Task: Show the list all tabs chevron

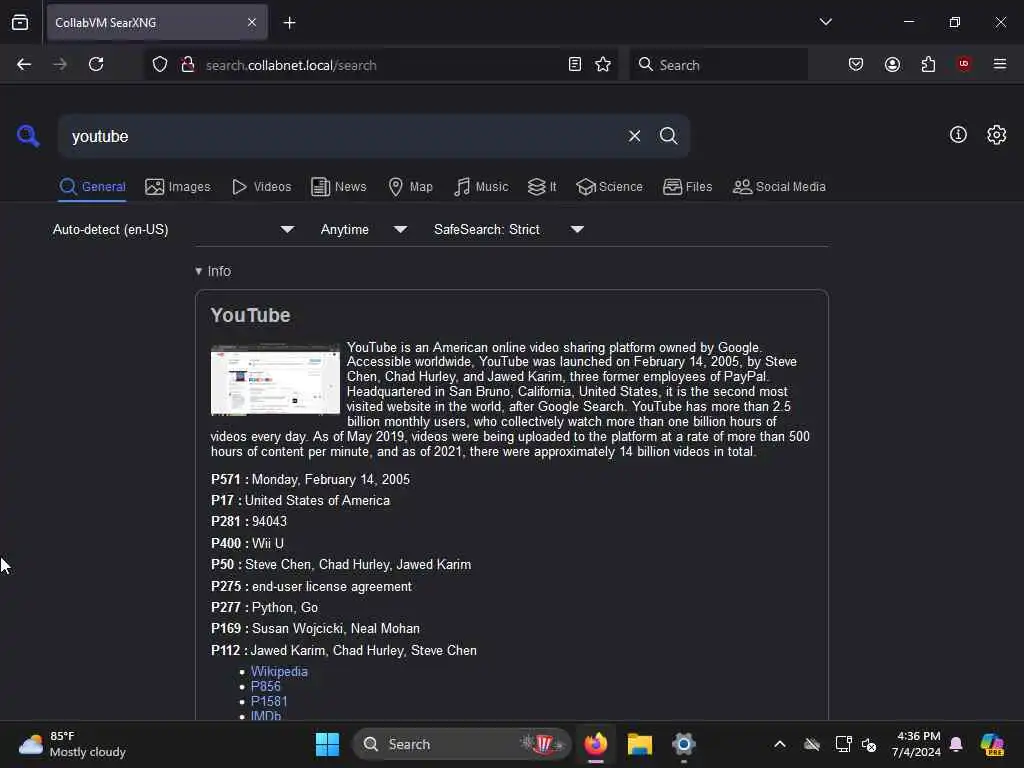Action: pos(825,22)
